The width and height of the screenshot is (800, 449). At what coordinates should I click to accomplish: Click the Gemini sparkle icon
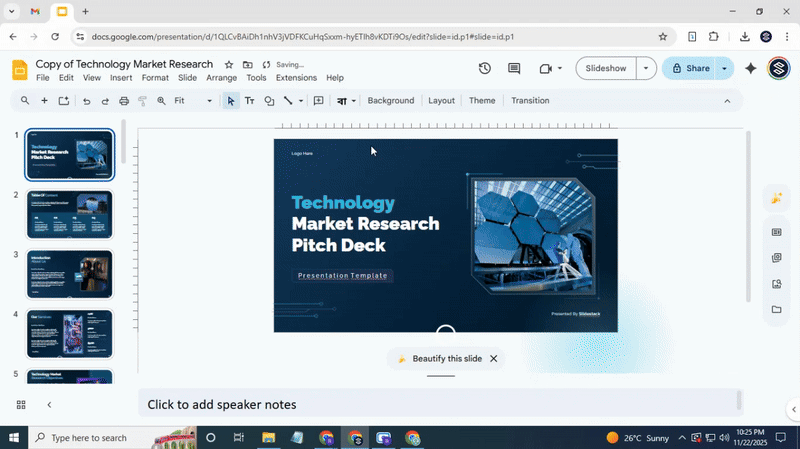(x=751, y=69)
